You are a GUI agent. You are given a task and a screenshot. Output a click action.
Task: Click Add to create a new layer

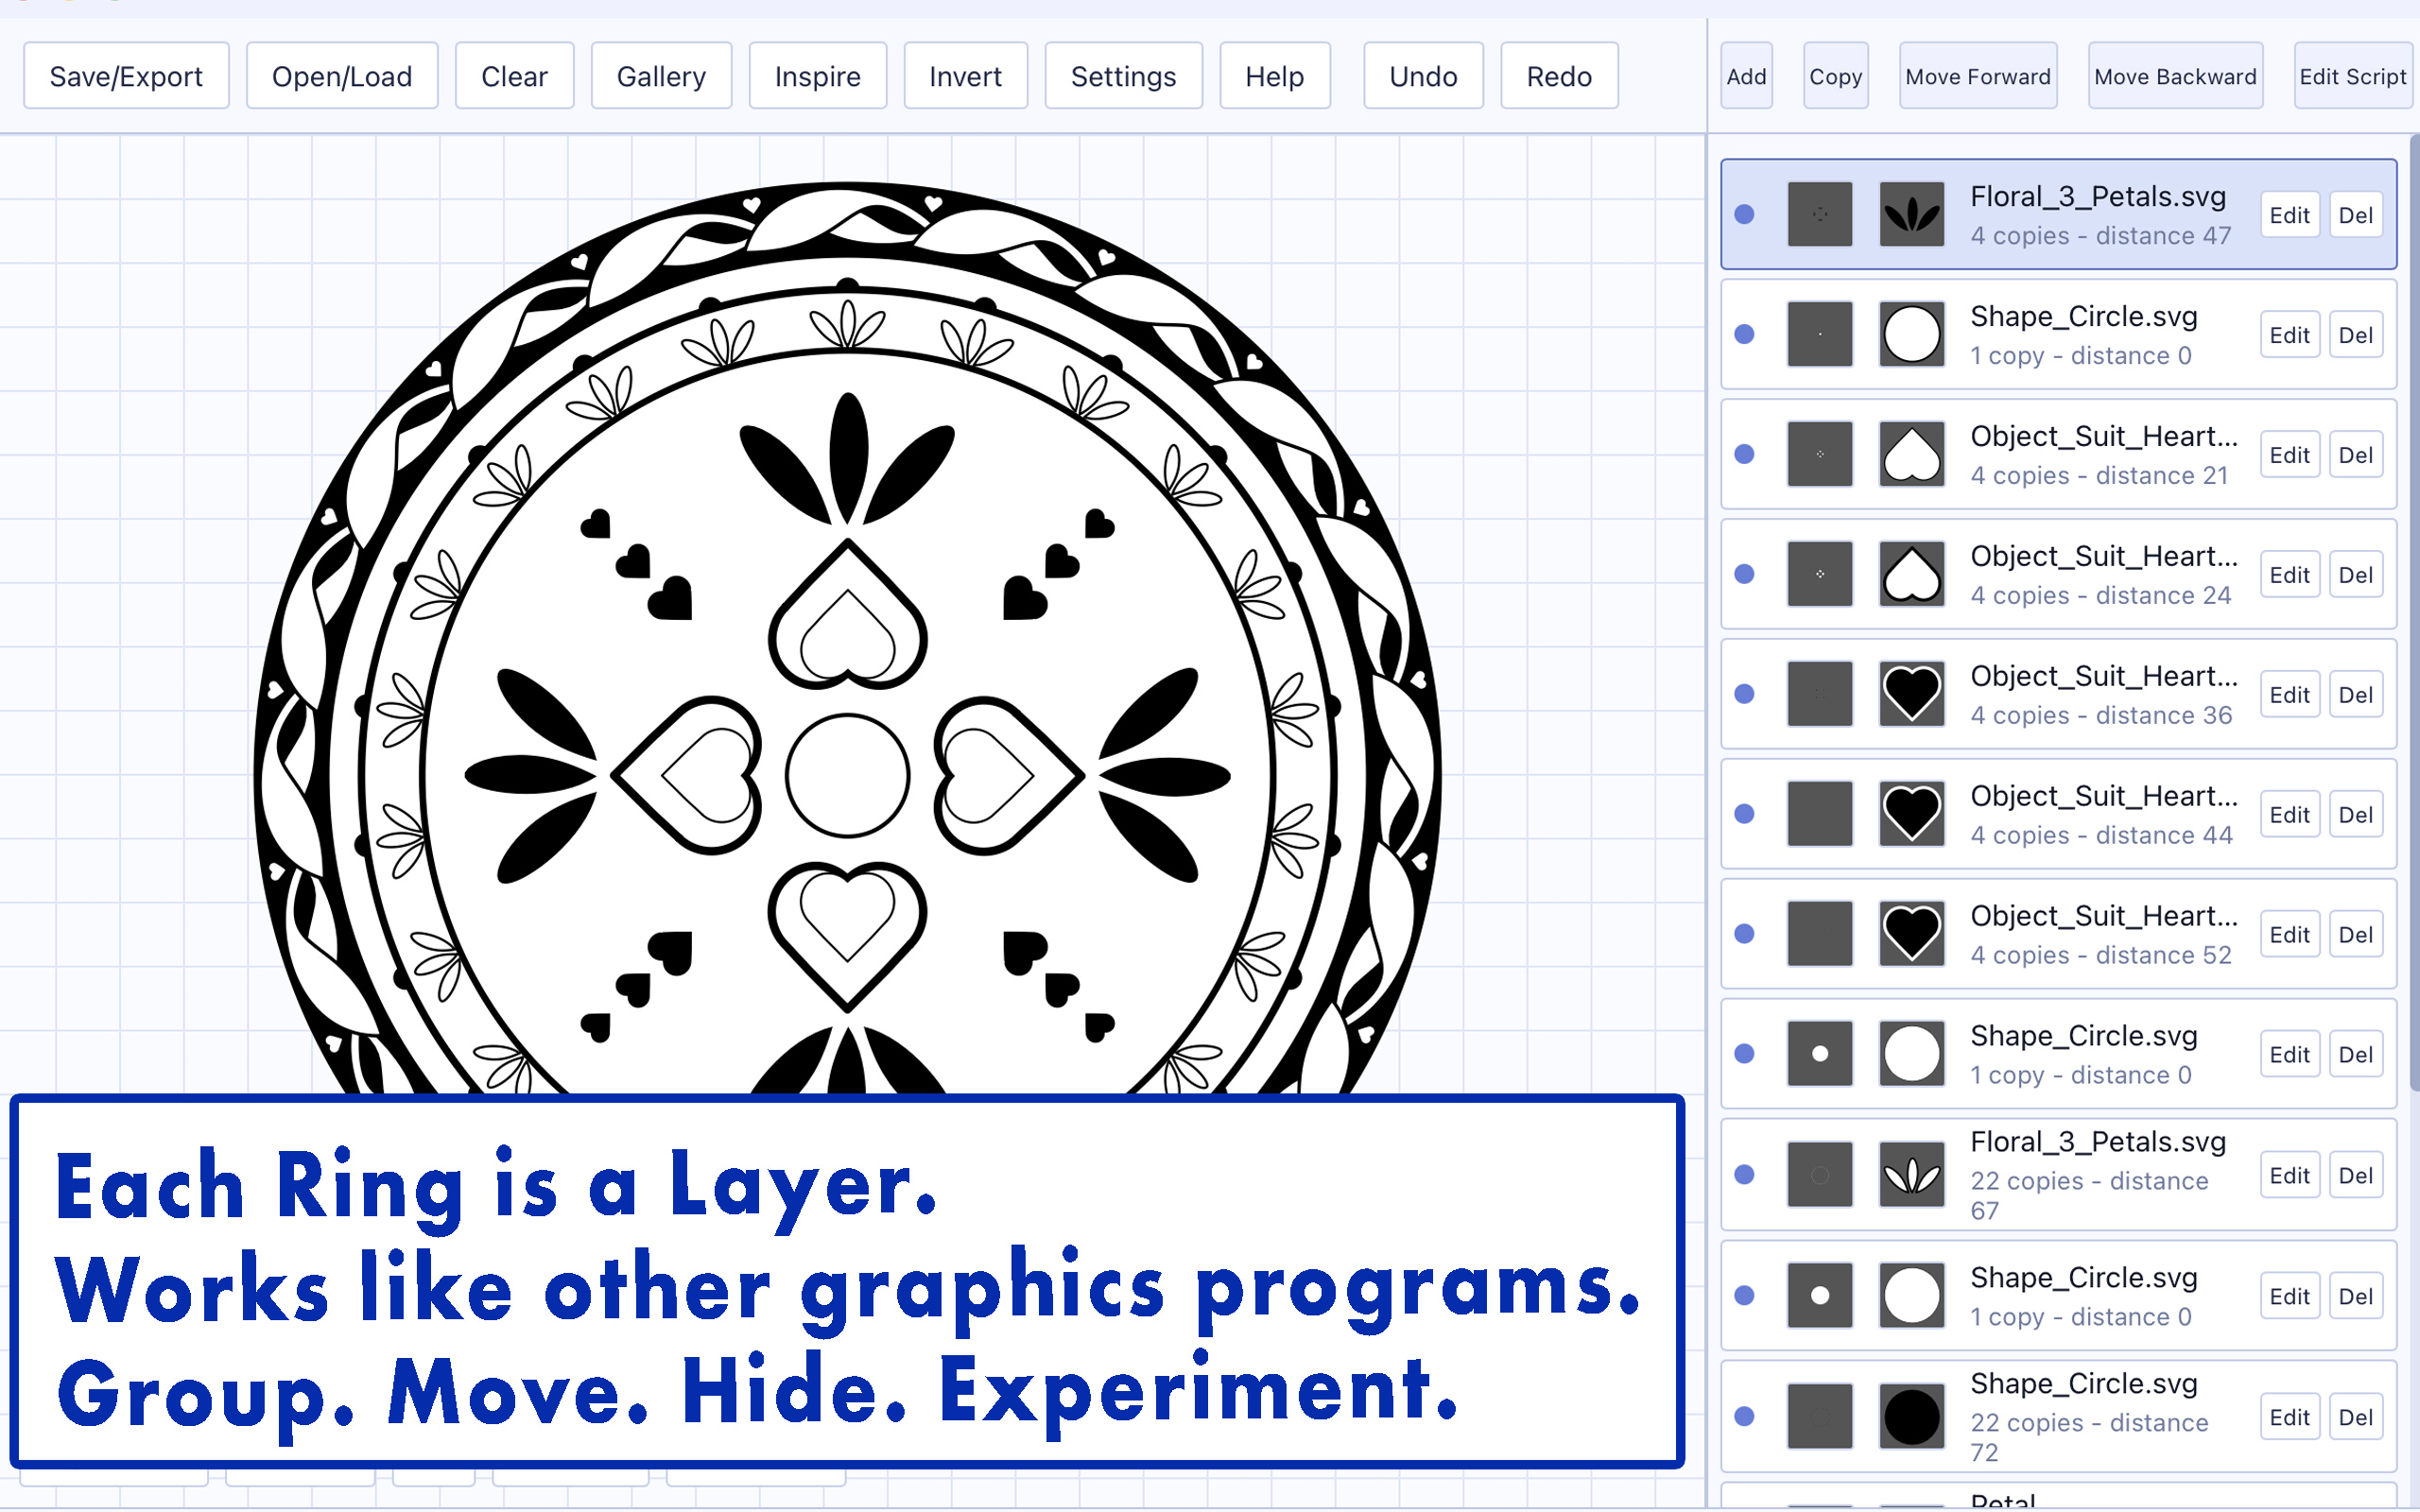pos(1746,76)
